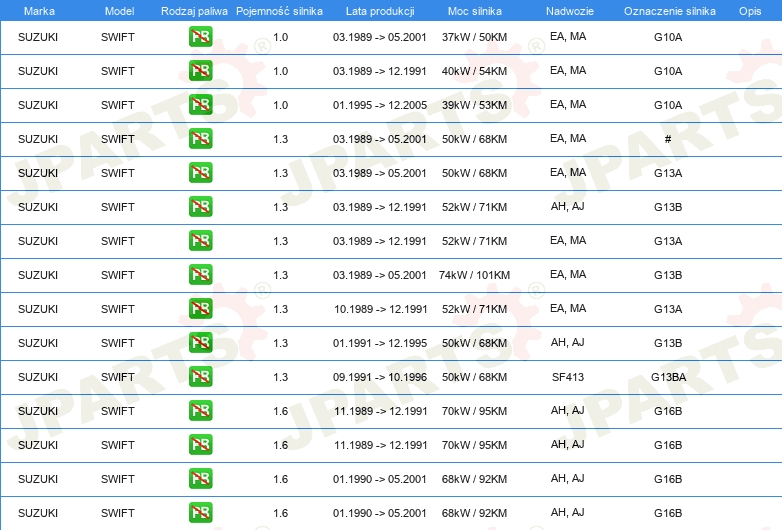Click the Model column header
Screen dimensions: 782x530
[x=119, y=11]
